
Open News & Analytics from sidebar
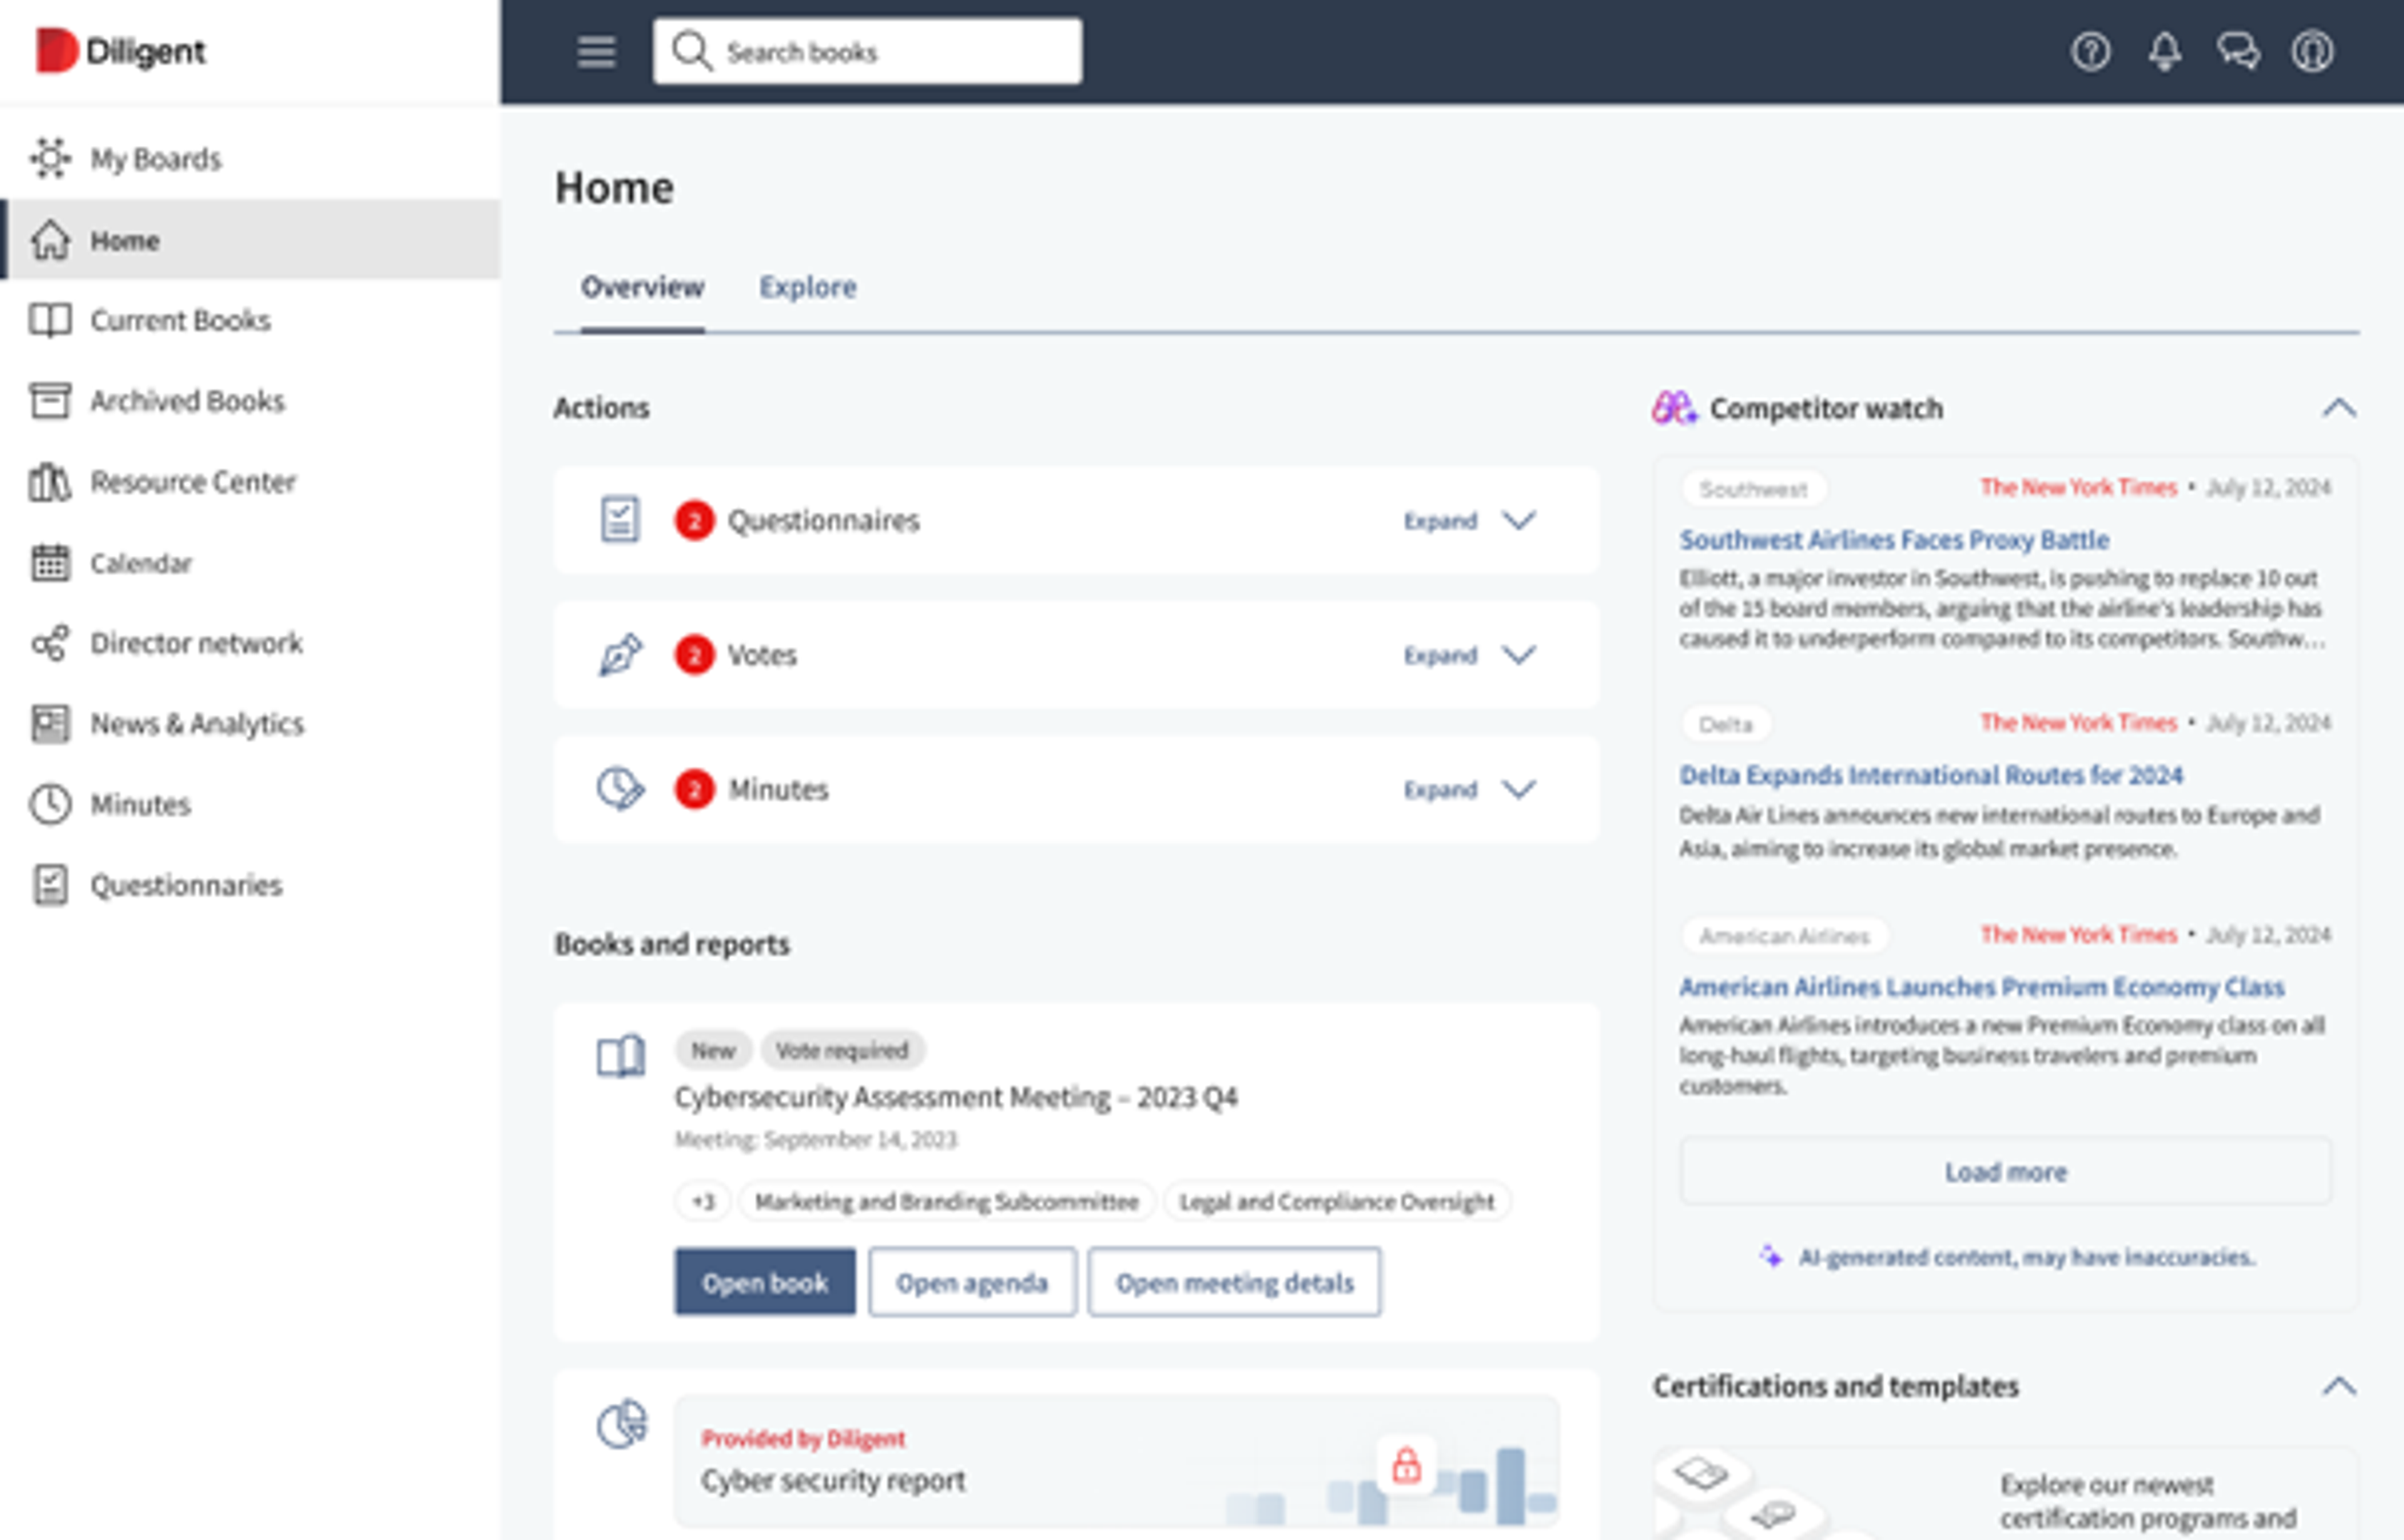[x=250, y=723]
